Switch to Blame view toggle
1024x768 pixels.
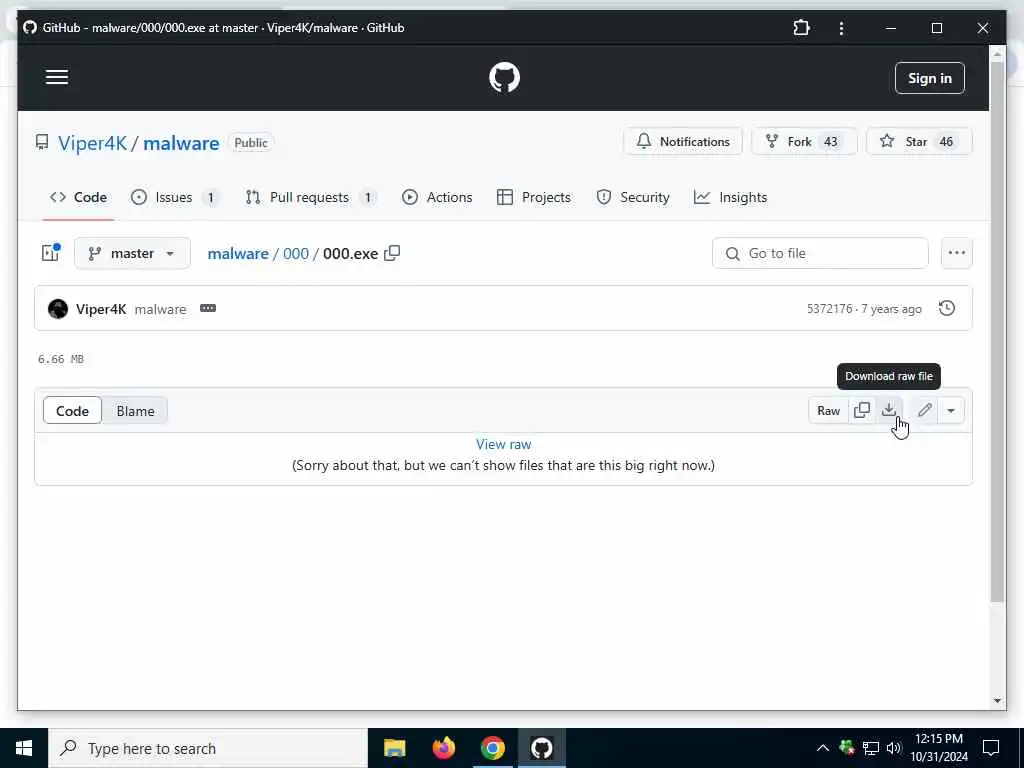coord(135,411)
